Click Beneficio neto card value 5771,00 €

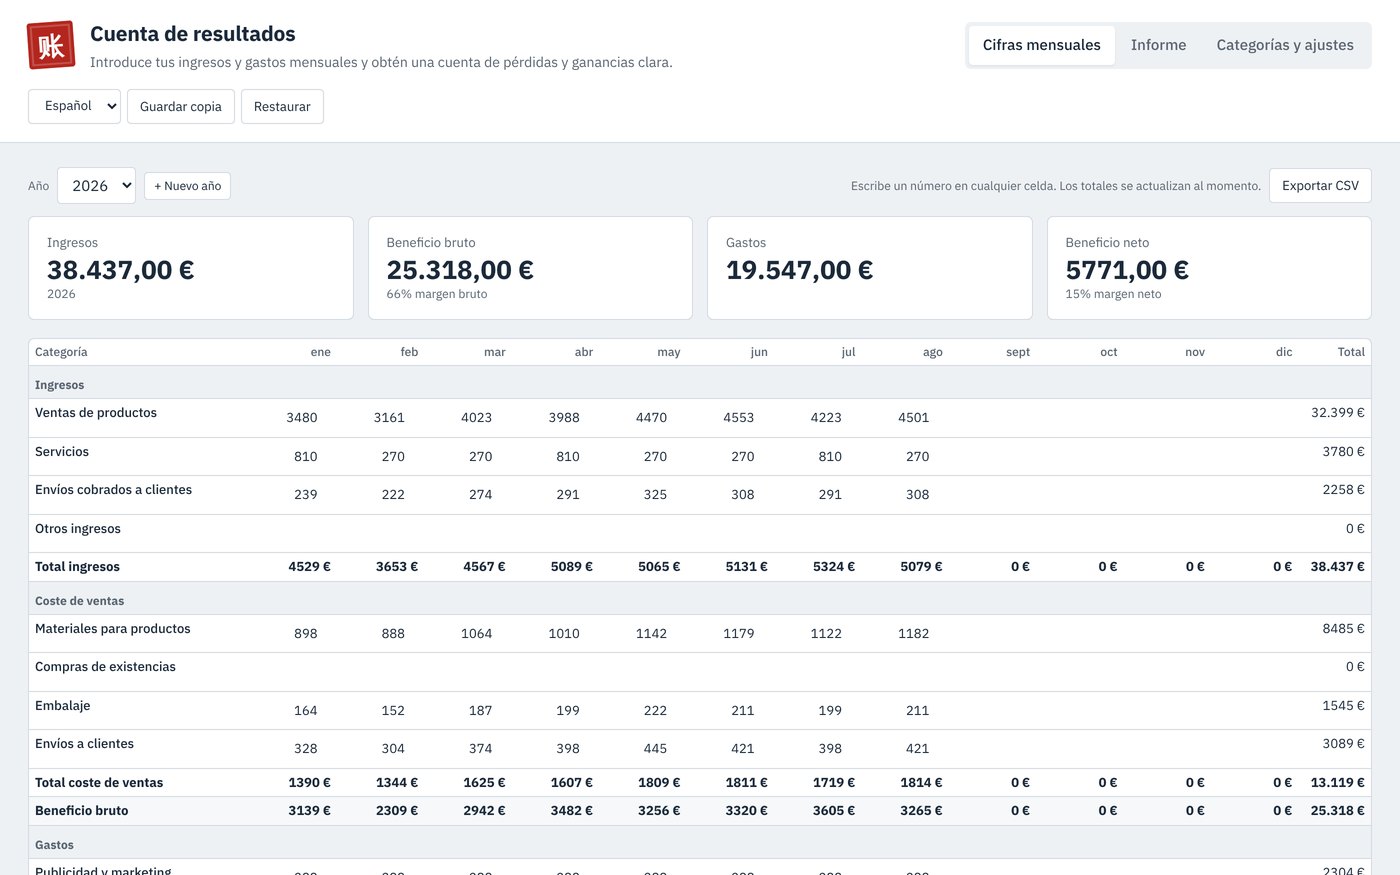pyautogui.click(x=1127, y=270)
